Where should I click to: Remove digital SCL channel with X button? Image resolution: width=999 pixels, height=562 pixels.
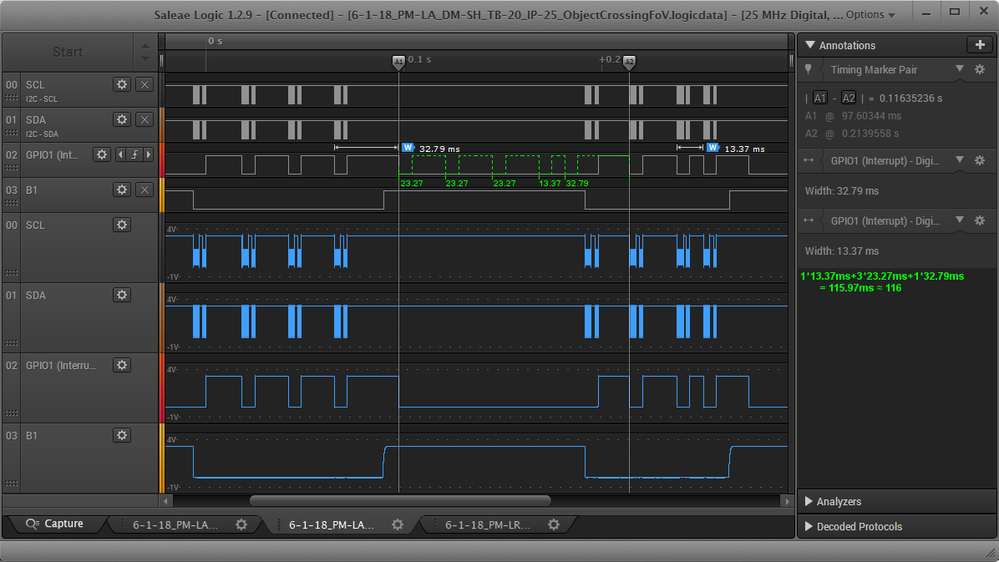145,85
